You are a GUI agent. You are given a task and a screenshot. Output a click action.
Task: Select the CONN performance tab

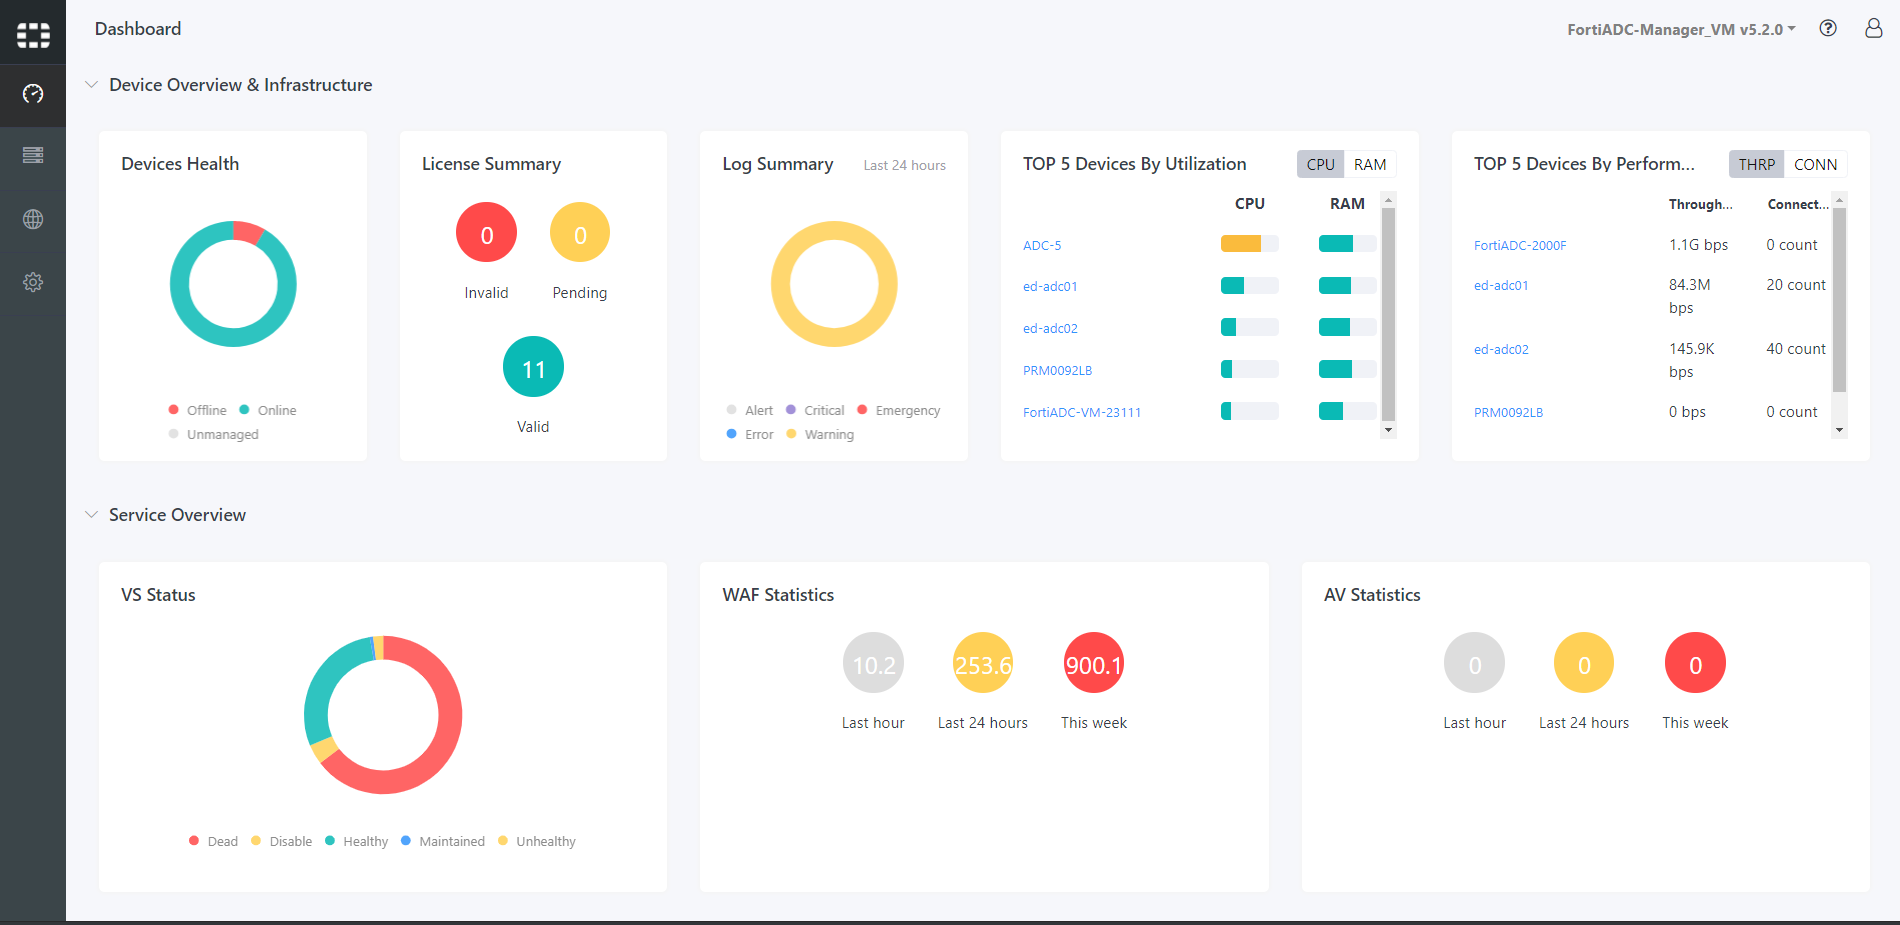1815,164
